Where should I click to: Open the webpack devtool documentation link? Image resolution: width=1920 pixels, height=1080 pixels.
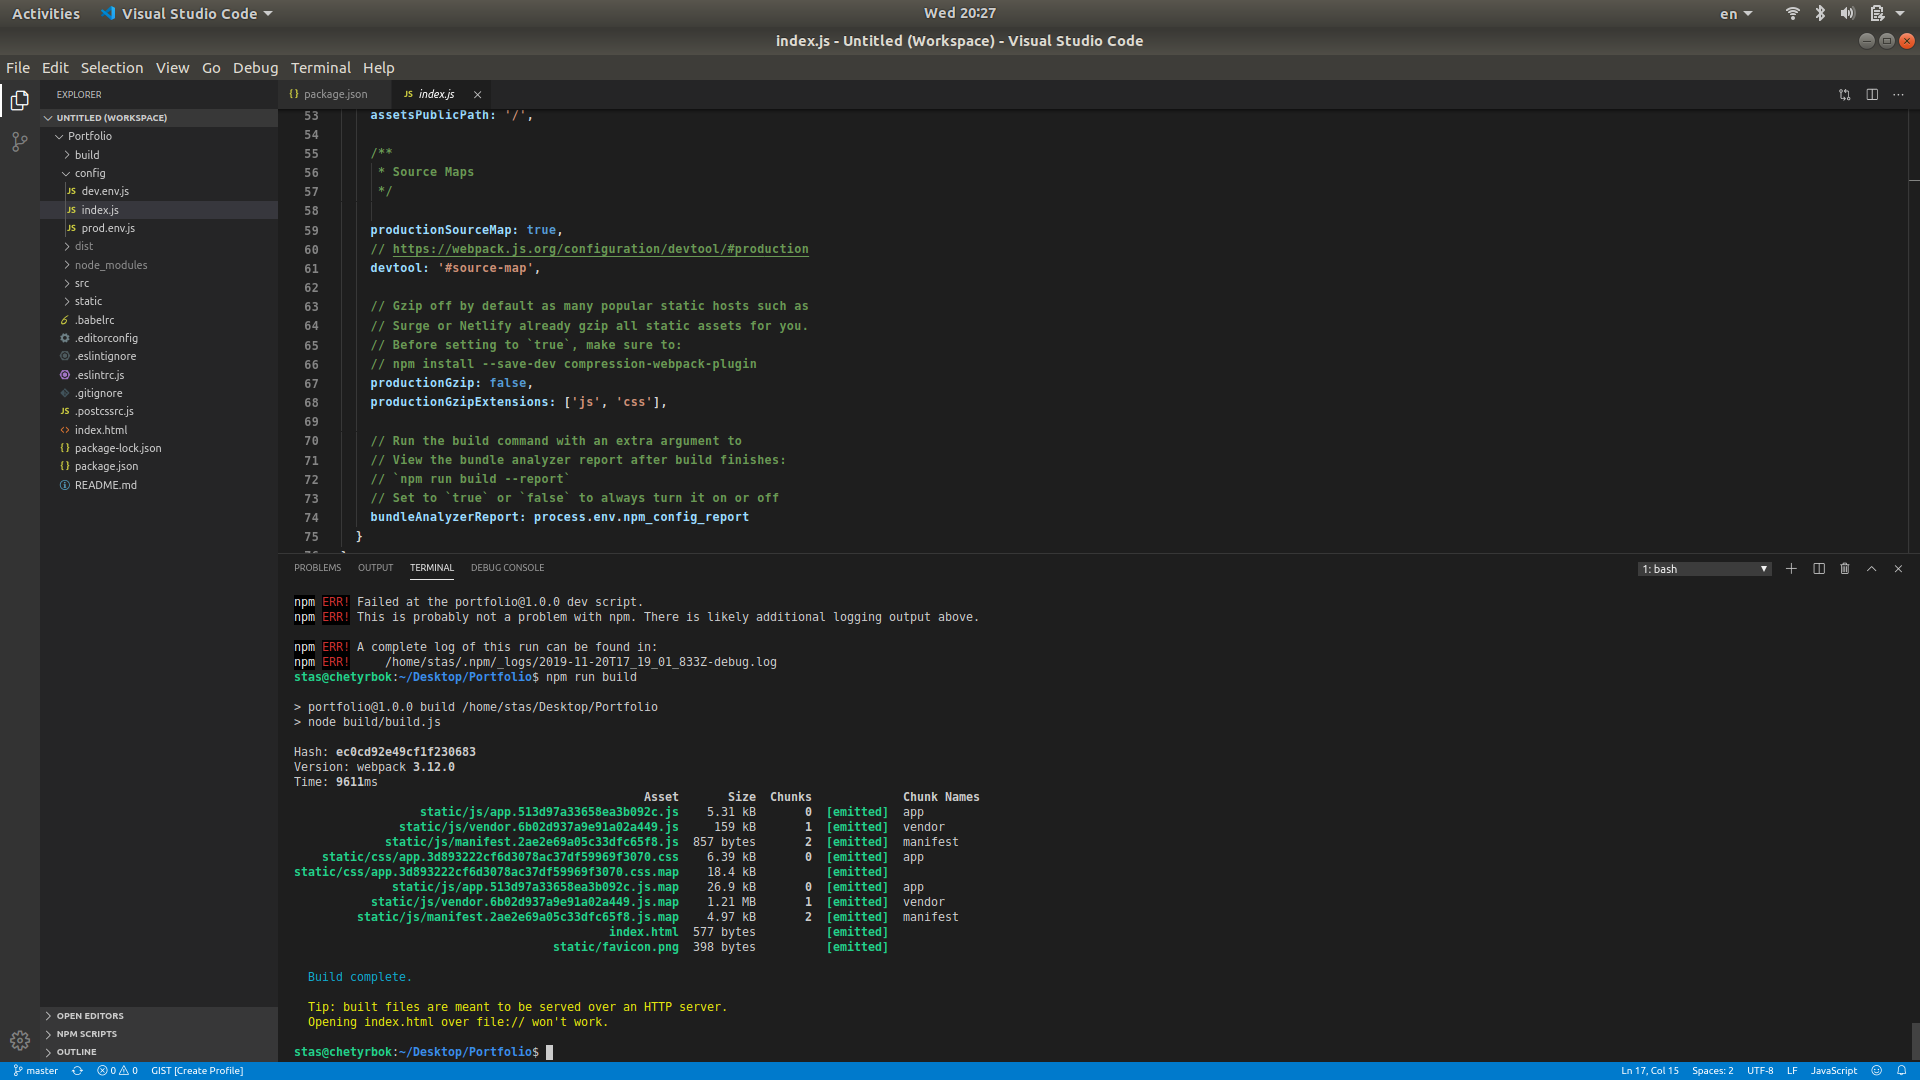point(600,249)
